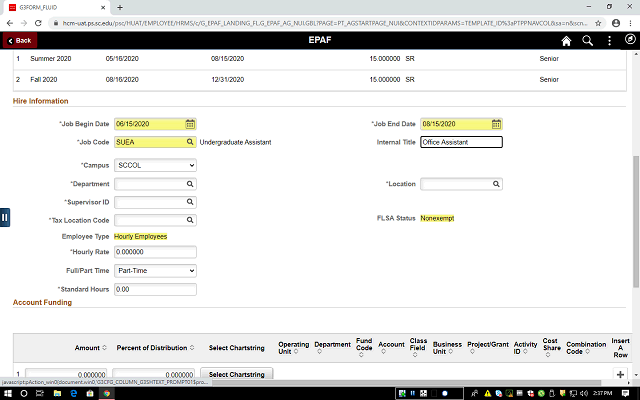640x400 pixels.
Task: Click the Account Funding section heading
Action: tap(42, 302)
